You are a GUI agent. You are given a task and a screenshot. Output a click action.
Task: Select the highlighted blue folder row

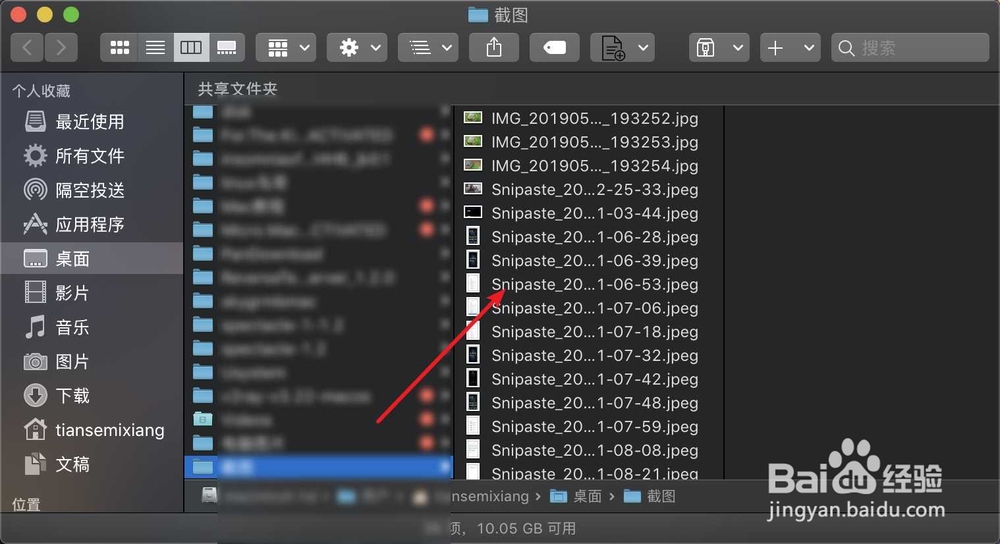(x=318, y=467)
